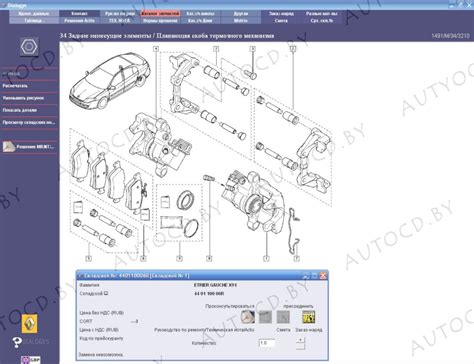The height and width of the screenshot is (364, 474).
Task: Click the car thumbnail in the diagram
Action: pyautogui.click(x=109, y=82)
